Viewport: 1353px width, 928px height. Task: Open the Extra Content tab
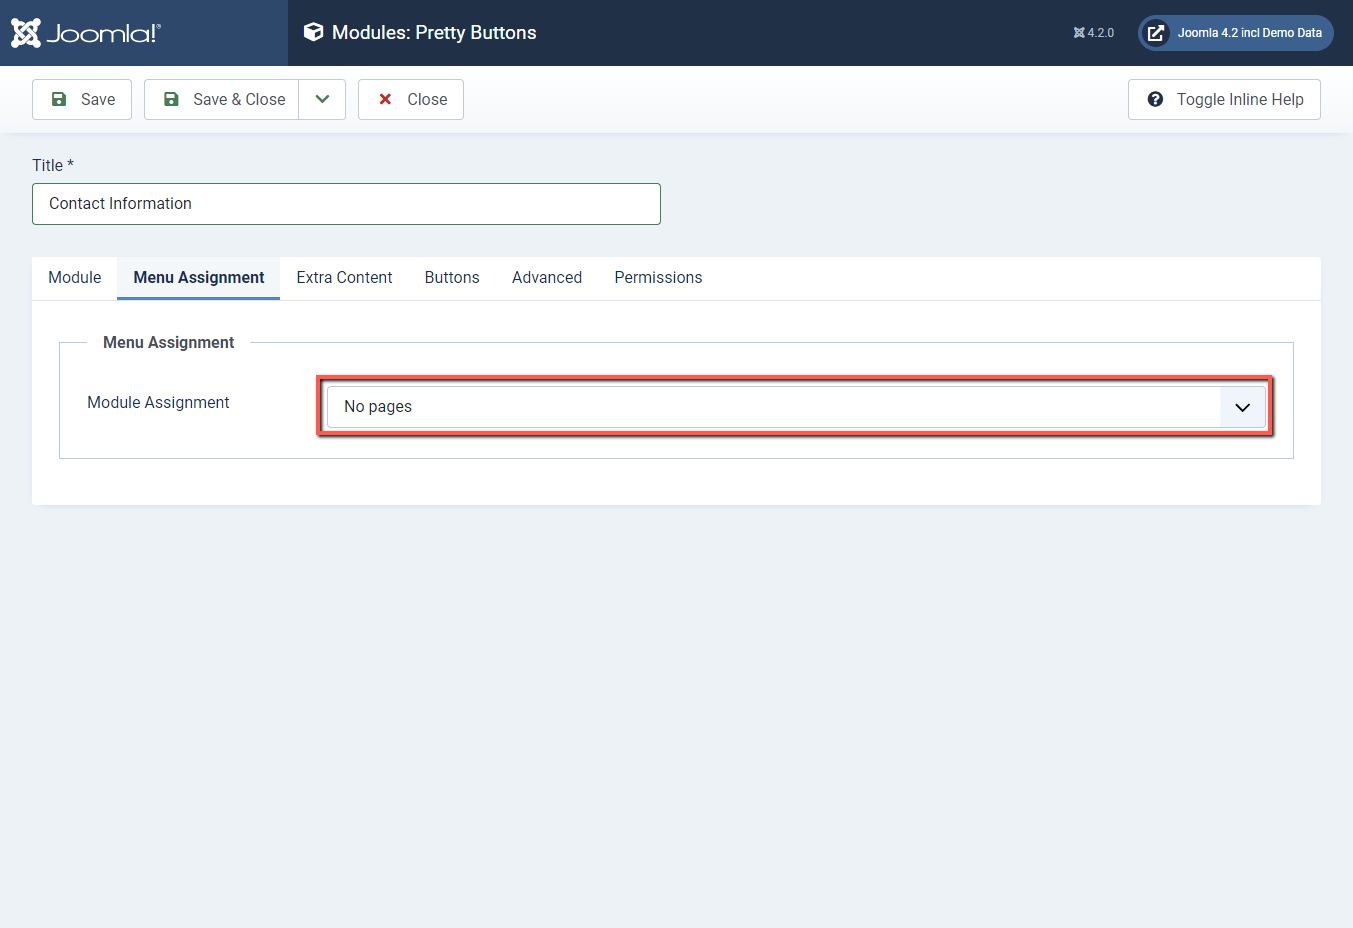[344, 277]
